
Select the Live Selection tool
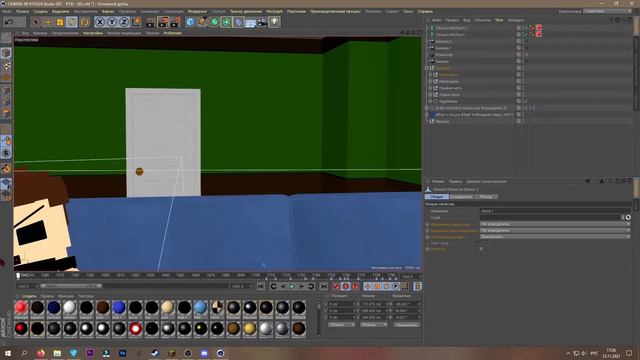(36, 22)
